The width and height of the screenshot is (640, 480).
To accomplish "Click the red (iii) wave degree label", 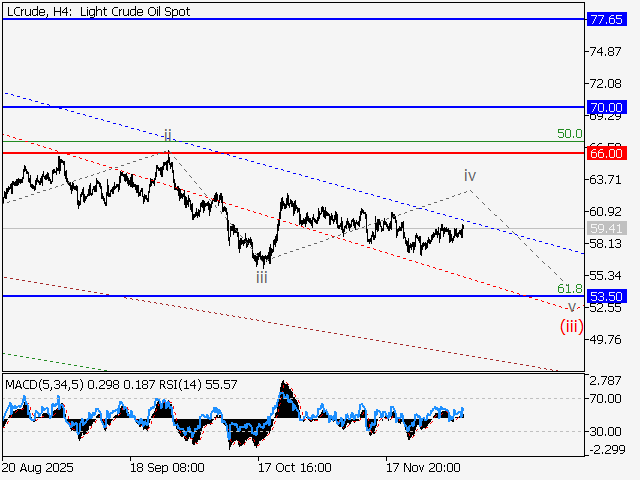I will point(571,325).
